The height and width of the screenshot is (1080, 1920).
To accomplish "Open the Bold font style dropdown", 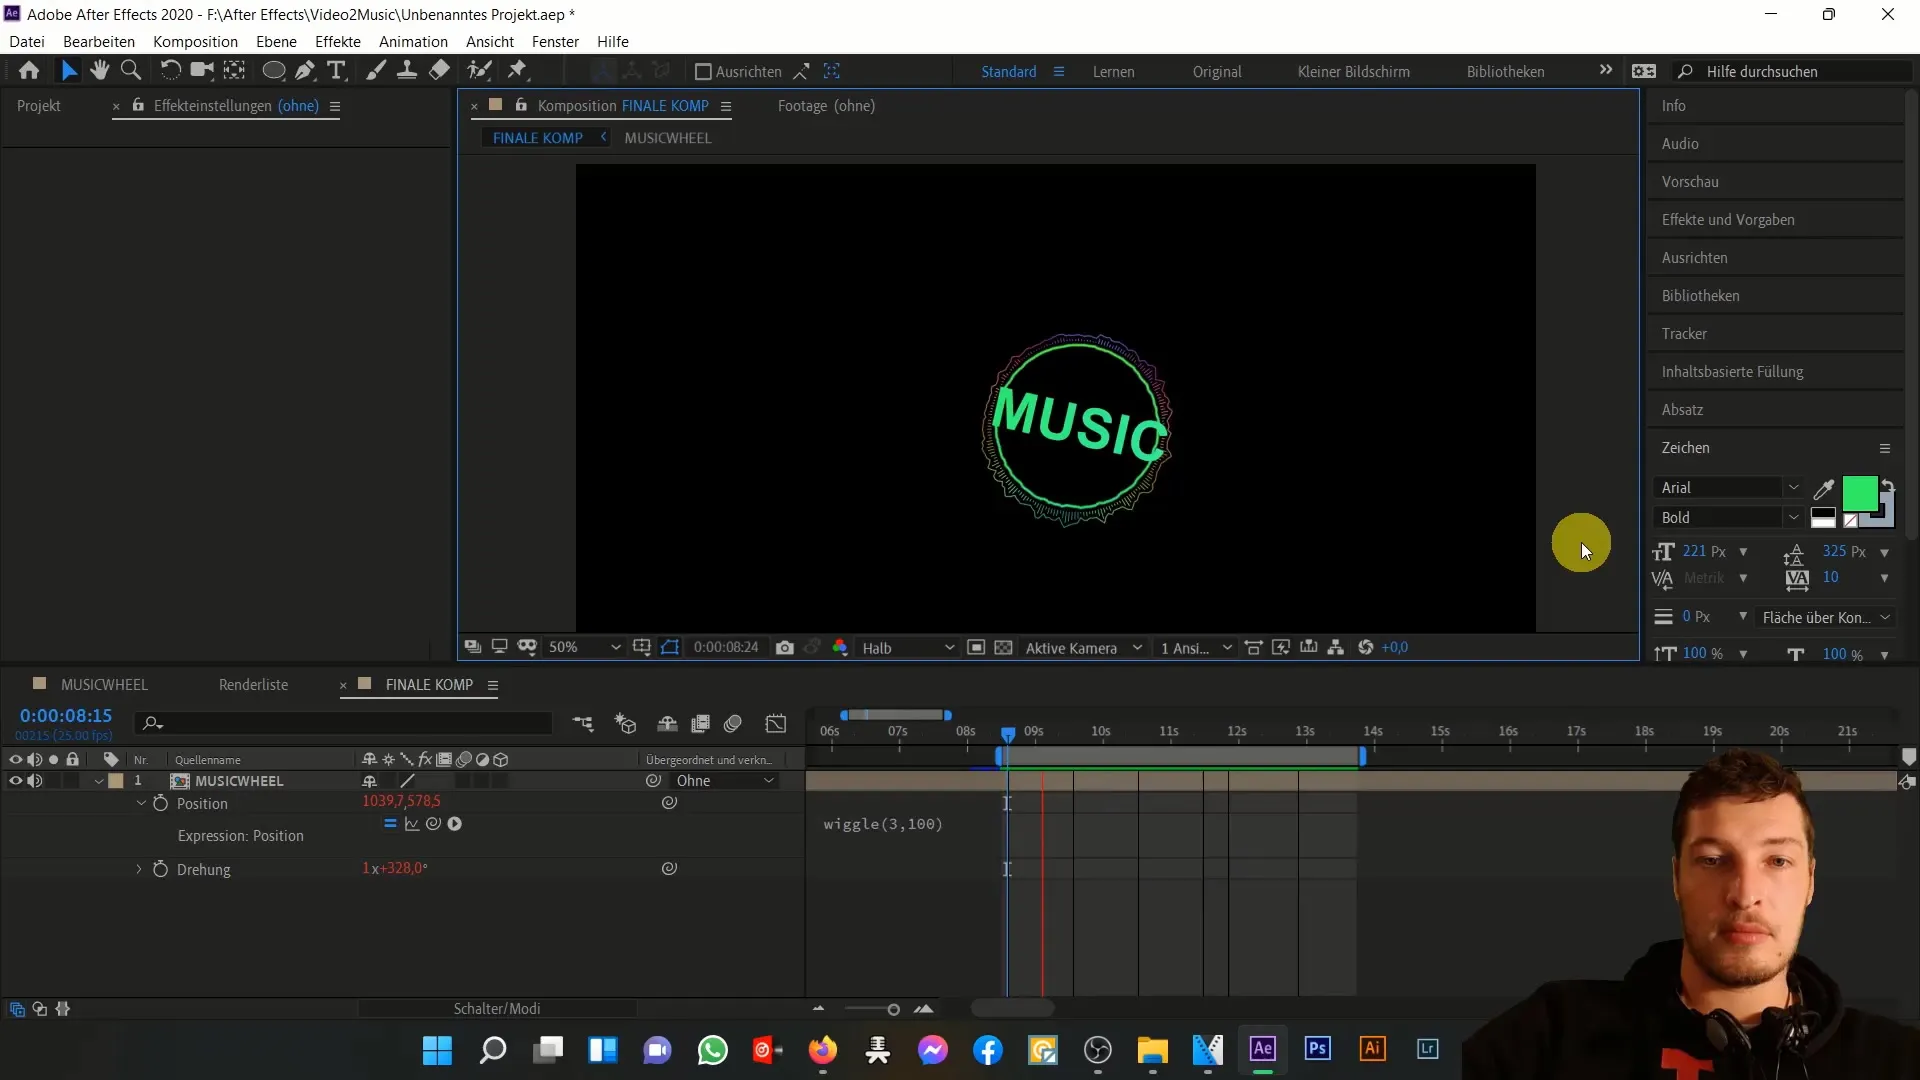I will pyautogui.click(x=1728, y=518).
